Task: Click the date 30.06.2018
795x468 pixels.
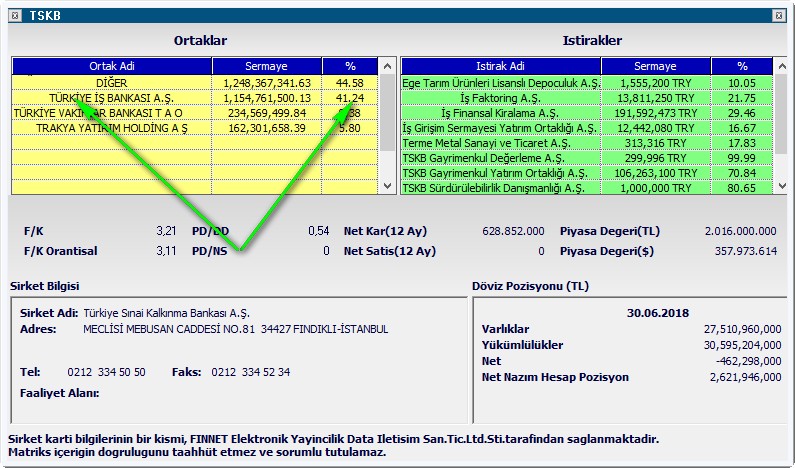Action: point(658,313)
